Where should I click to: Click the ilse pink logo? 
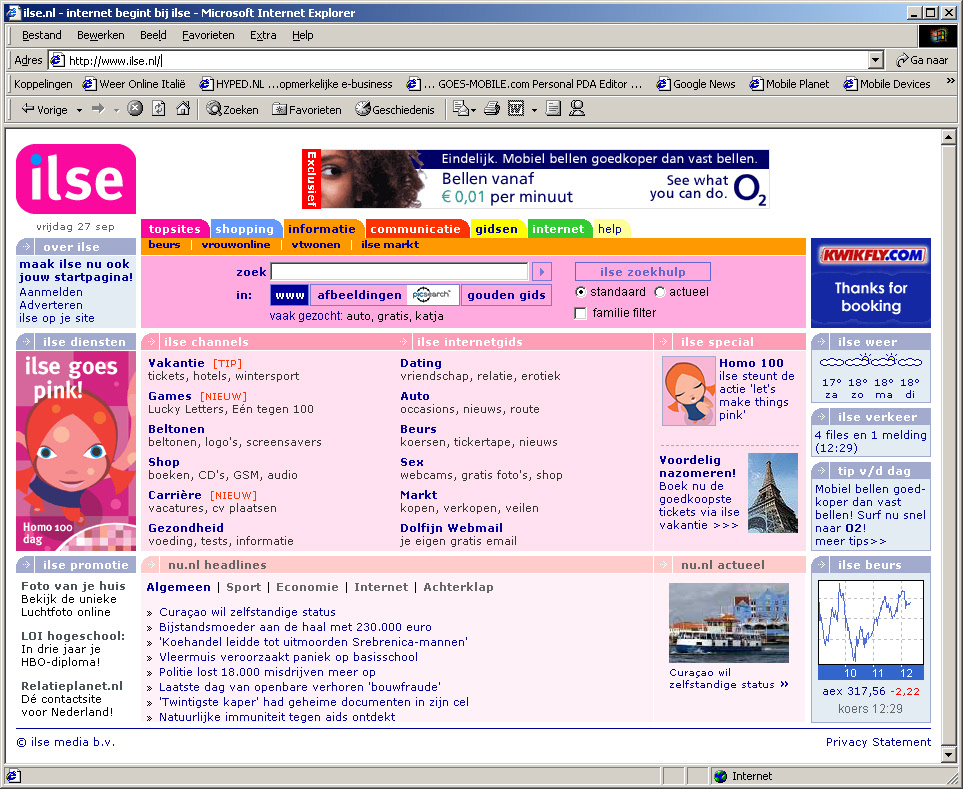76,179
